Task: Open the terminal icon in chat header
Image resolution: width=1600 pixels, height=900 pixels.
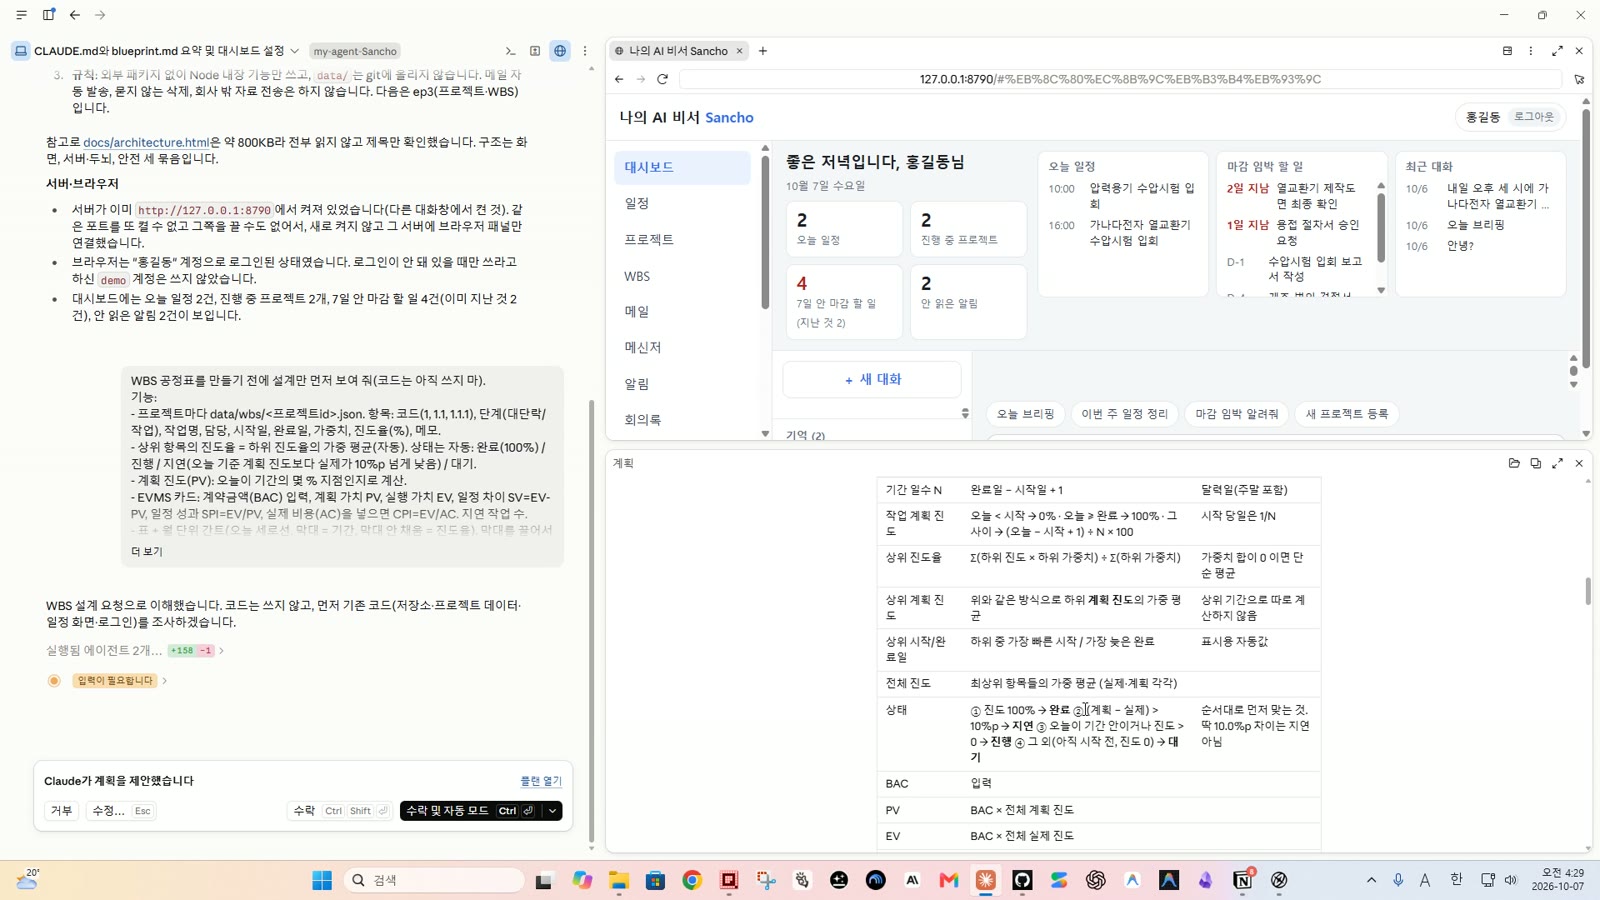Action: (x=510, y=51)
